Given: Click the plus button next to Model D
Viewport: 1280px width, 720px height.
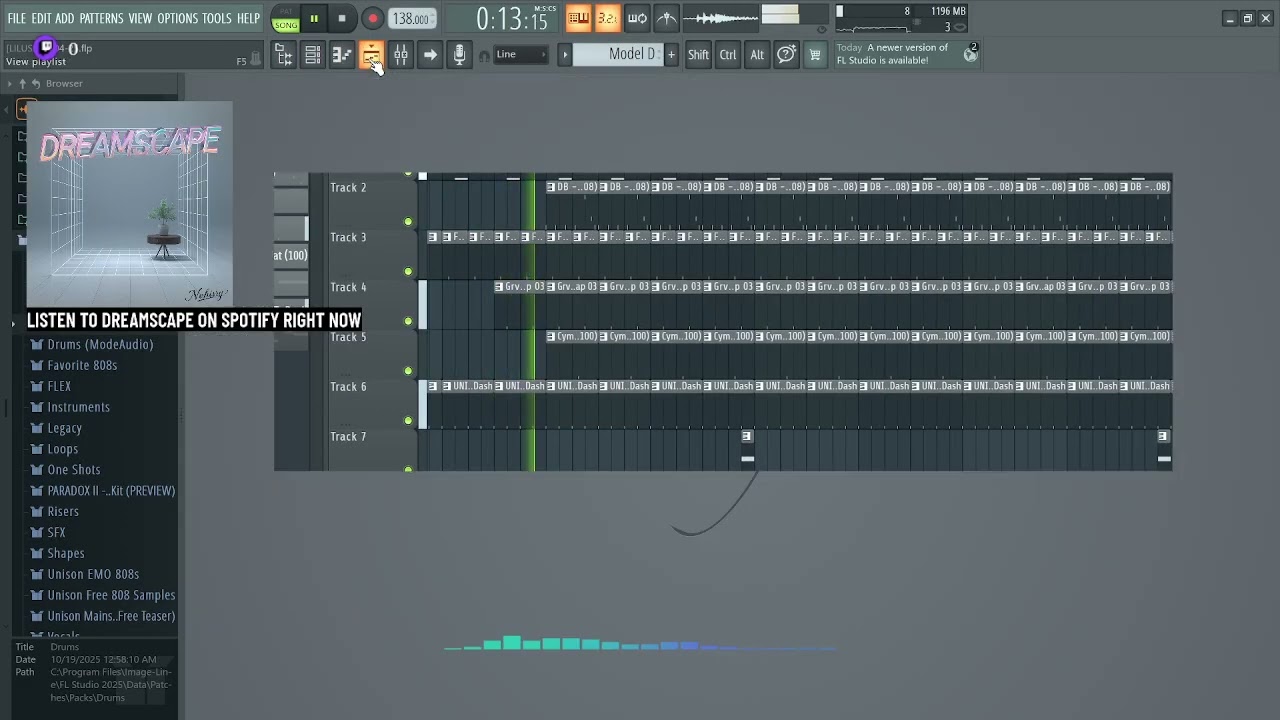Looking at the screenshot, I should pos(671,54).
